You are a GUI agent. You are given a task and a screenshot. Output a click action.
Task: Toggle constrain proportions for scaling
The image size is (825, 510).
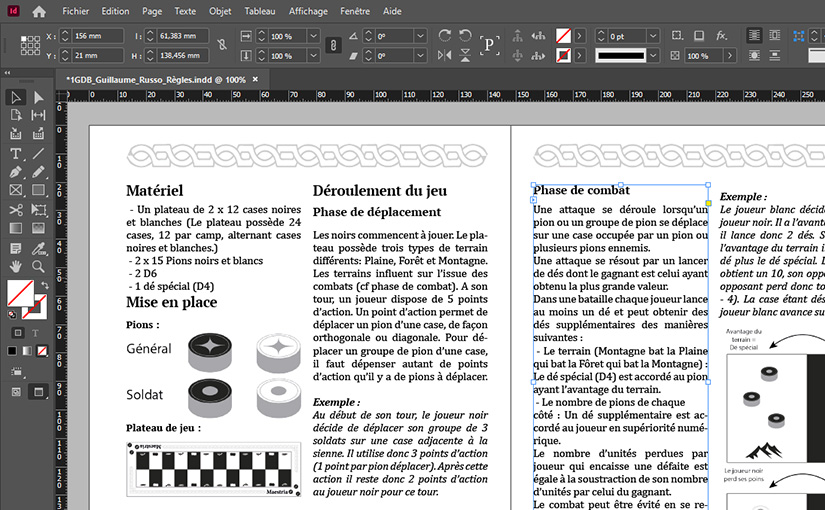tap(333, 45)
